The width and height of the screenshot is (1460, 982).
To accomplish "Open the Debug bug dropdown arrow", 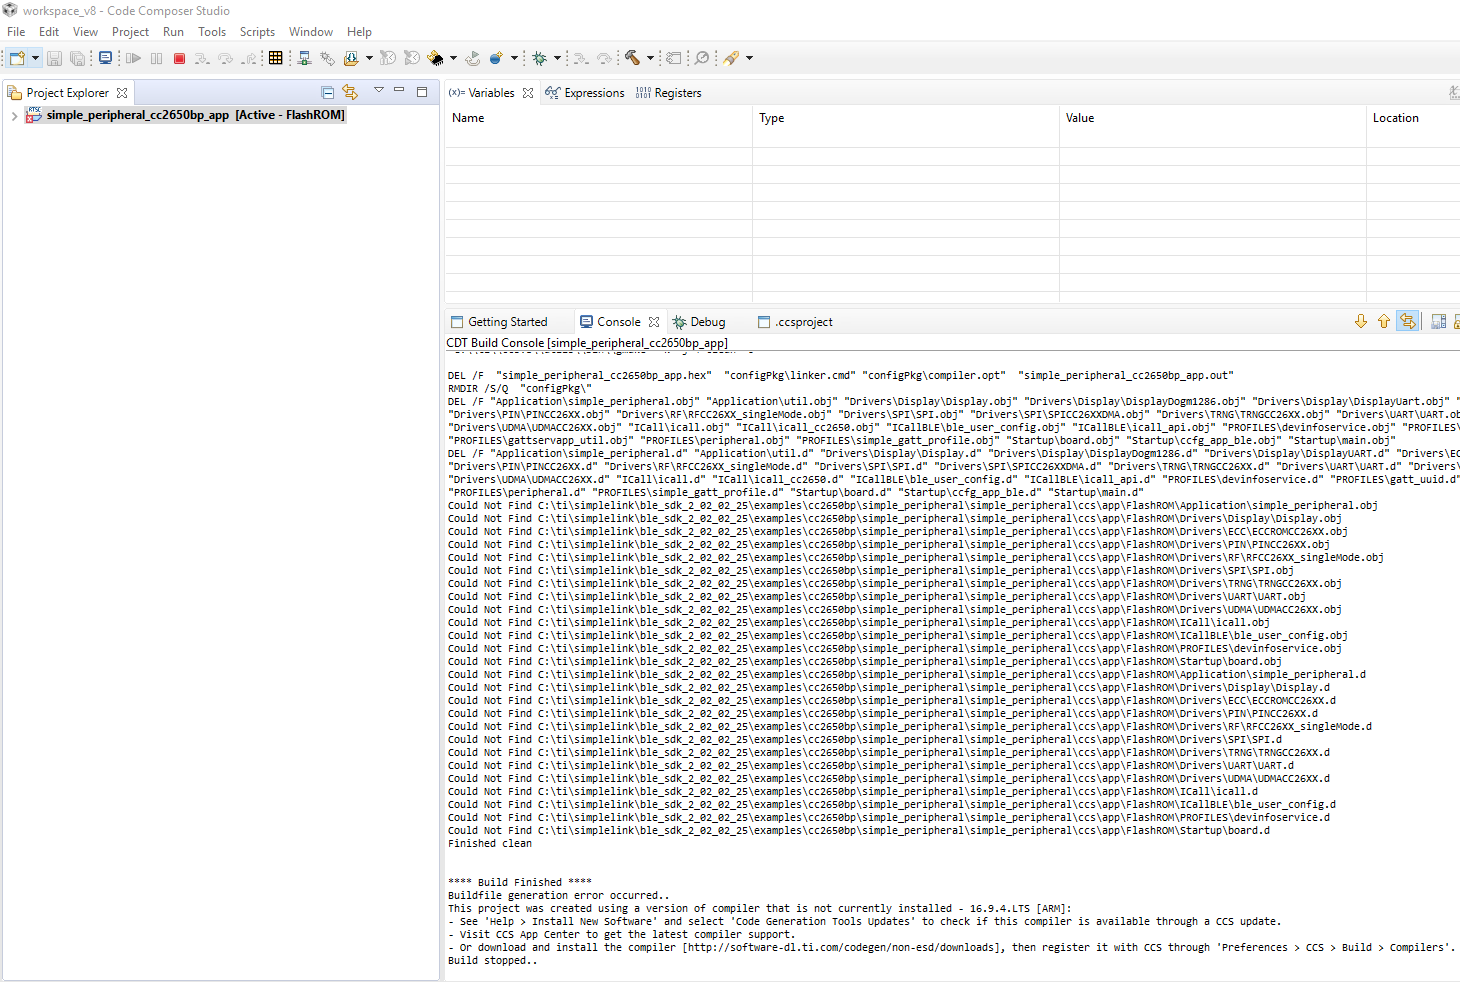I will click(557, 58).
